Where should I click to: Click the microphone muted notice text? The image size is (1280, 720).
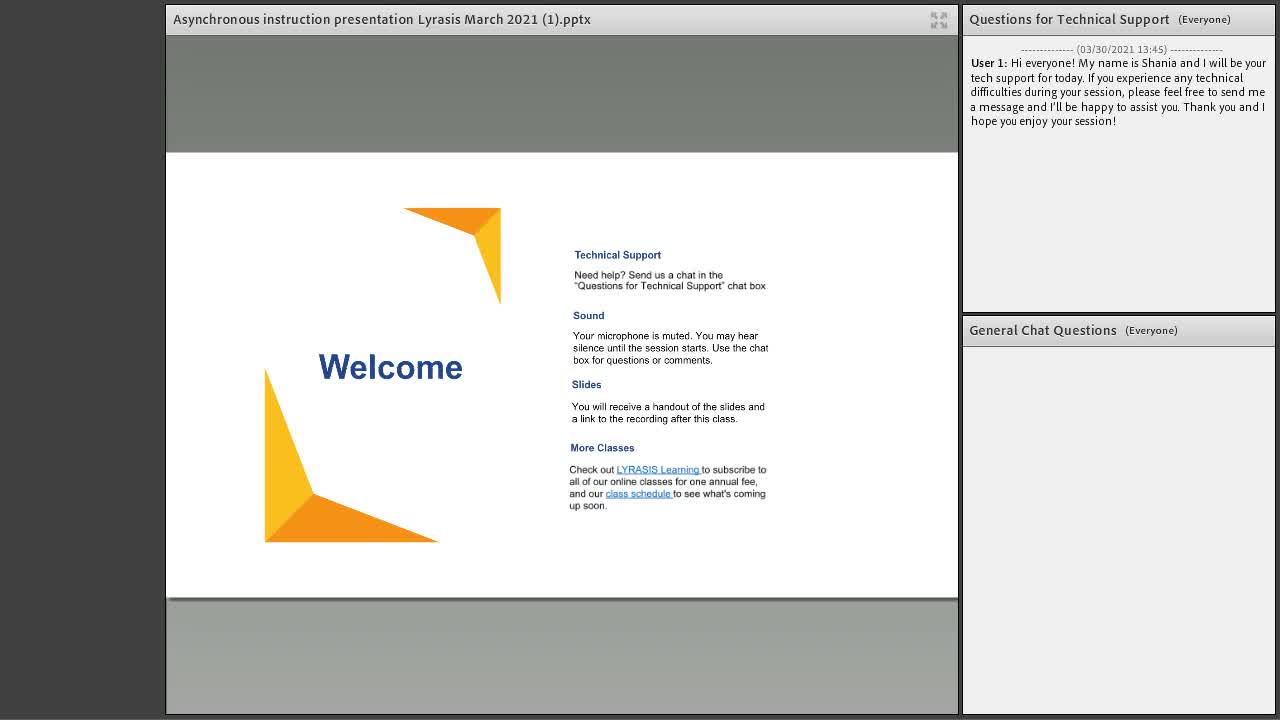point(670,348)
